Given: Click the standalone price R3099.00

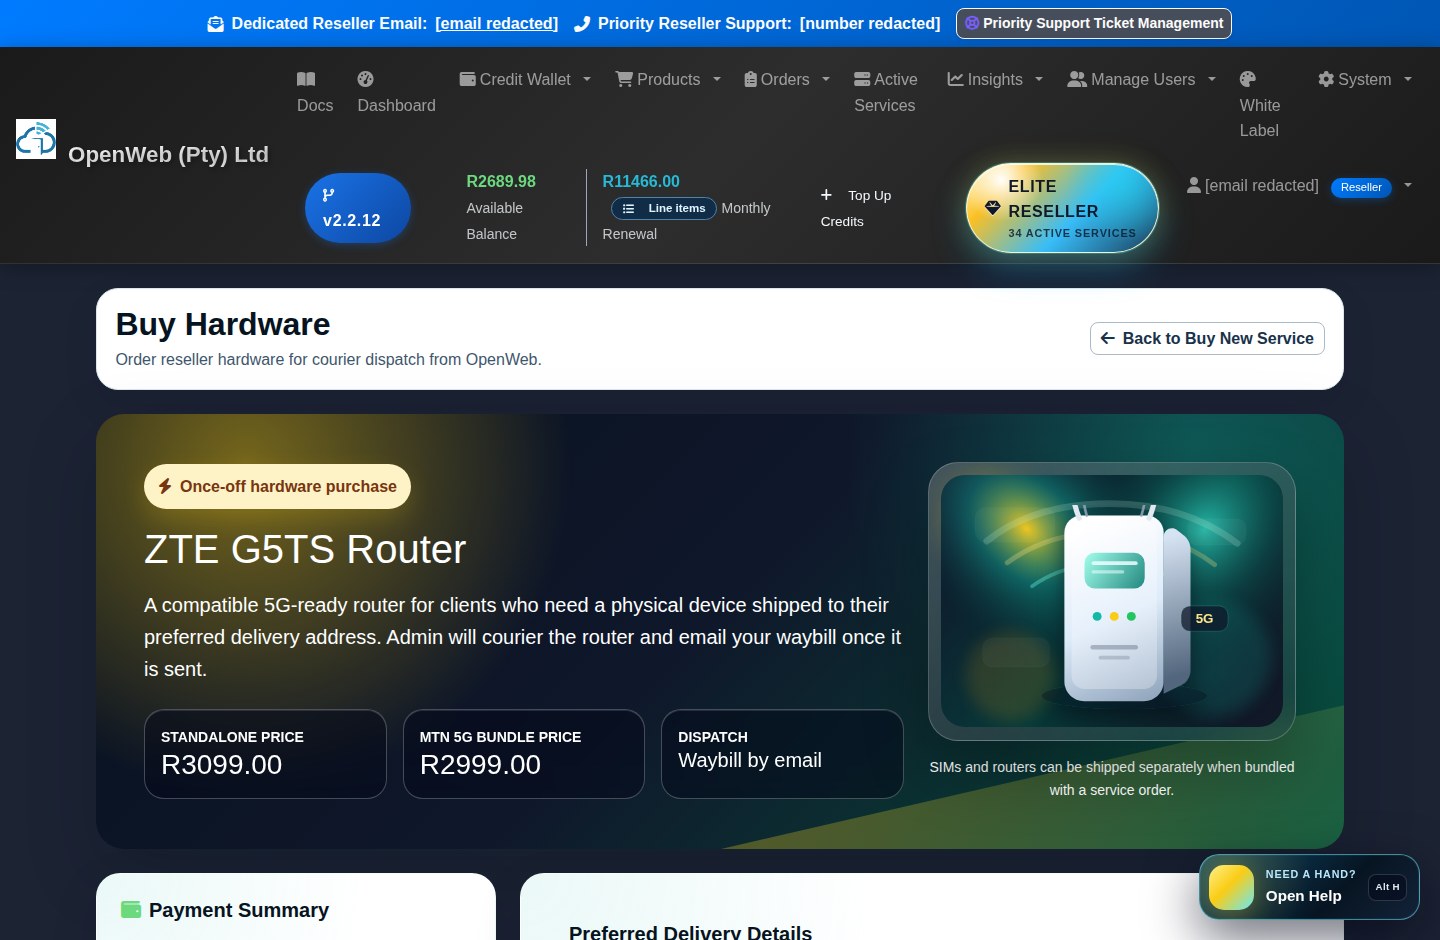Looking at the screenshot, I should click(x=221, y=765).
